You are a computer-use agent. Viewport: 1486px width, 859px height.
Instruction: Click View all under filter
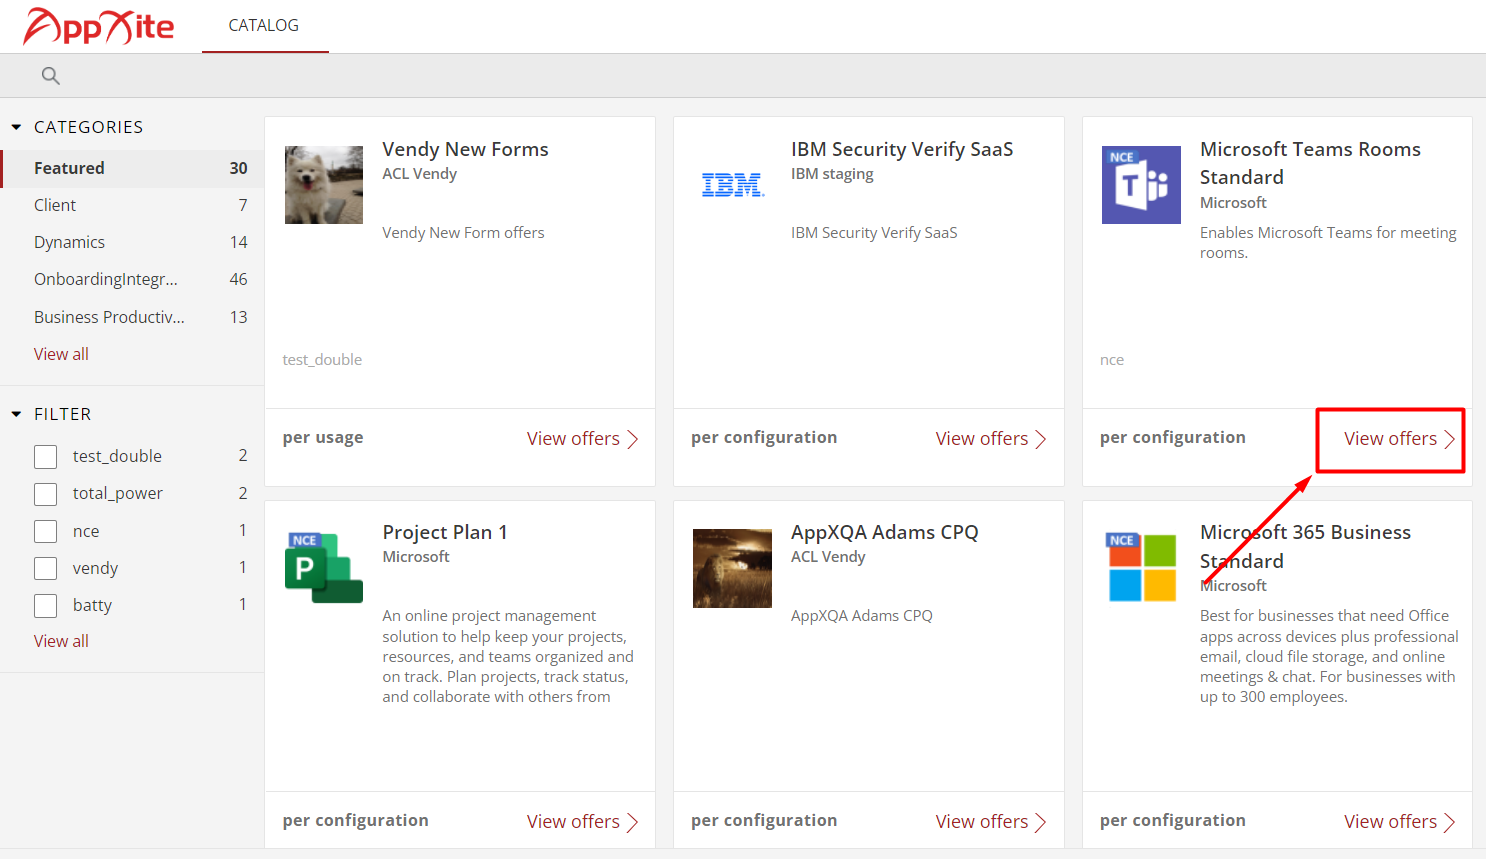click(x=61, y=641)
